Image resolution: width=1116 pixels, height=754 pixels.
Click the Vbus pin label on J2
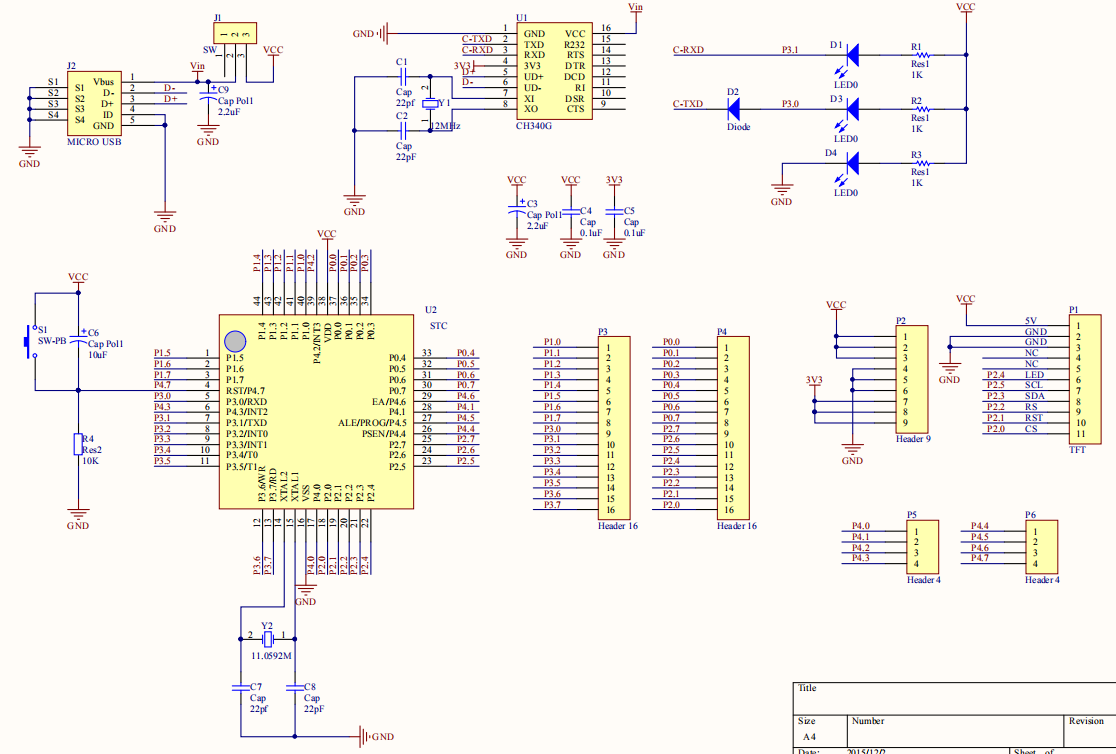point(103,82)
